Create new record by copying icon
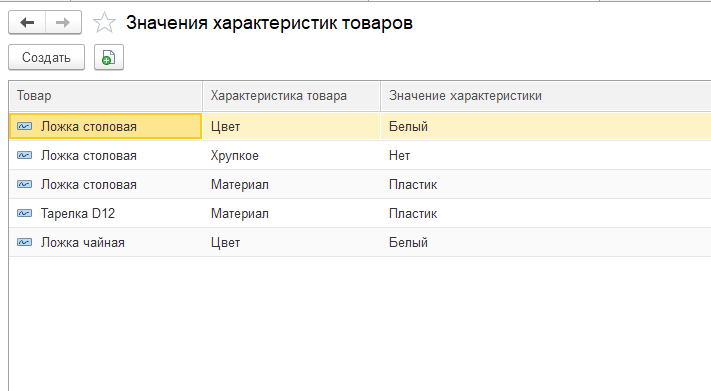The image size is (711, 391). [x=109, y=57]
